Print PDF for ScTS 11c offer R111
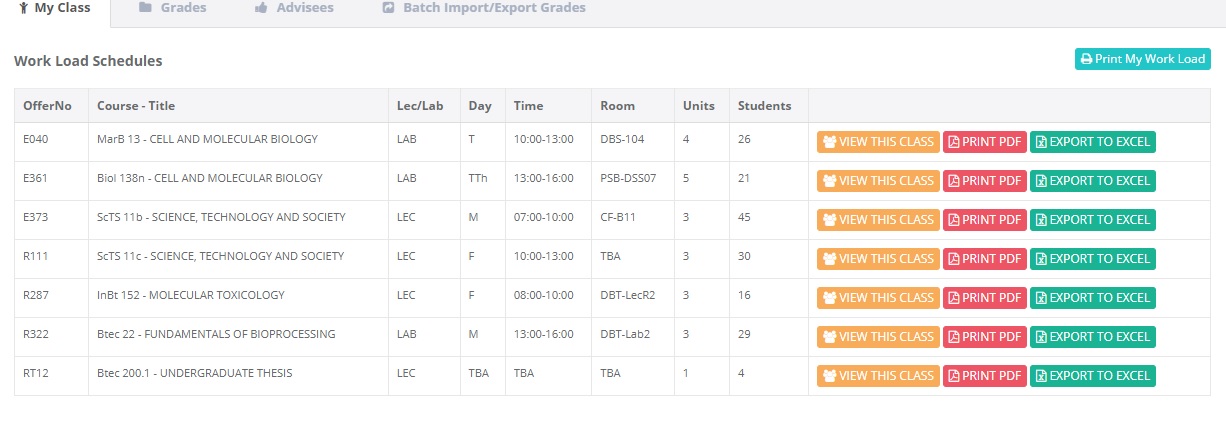 (x=985, y=259)
